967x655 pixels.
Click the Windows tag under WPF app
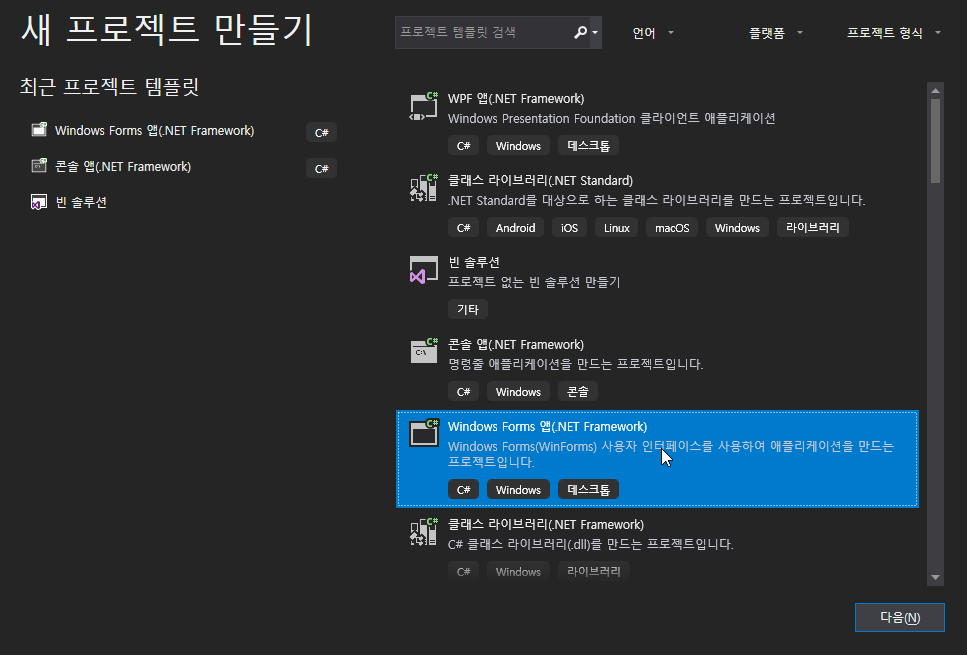point(518,146)
